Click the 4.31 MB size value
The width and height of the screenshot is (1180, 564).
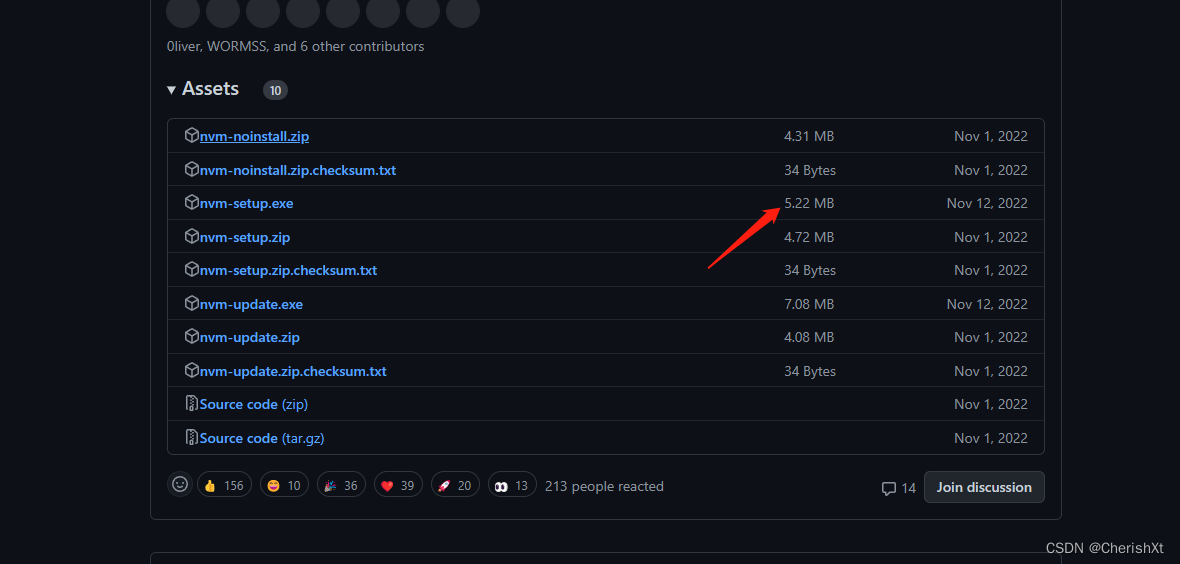(x=809, y=136)
